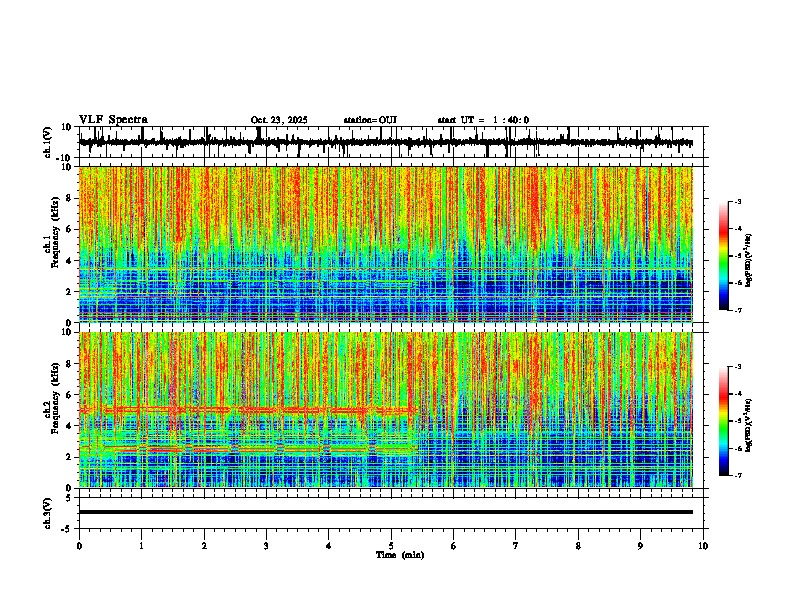Click the "station=OUI" header label
Image resolution: width=792 pixels, height=612 pixels.
370,120
